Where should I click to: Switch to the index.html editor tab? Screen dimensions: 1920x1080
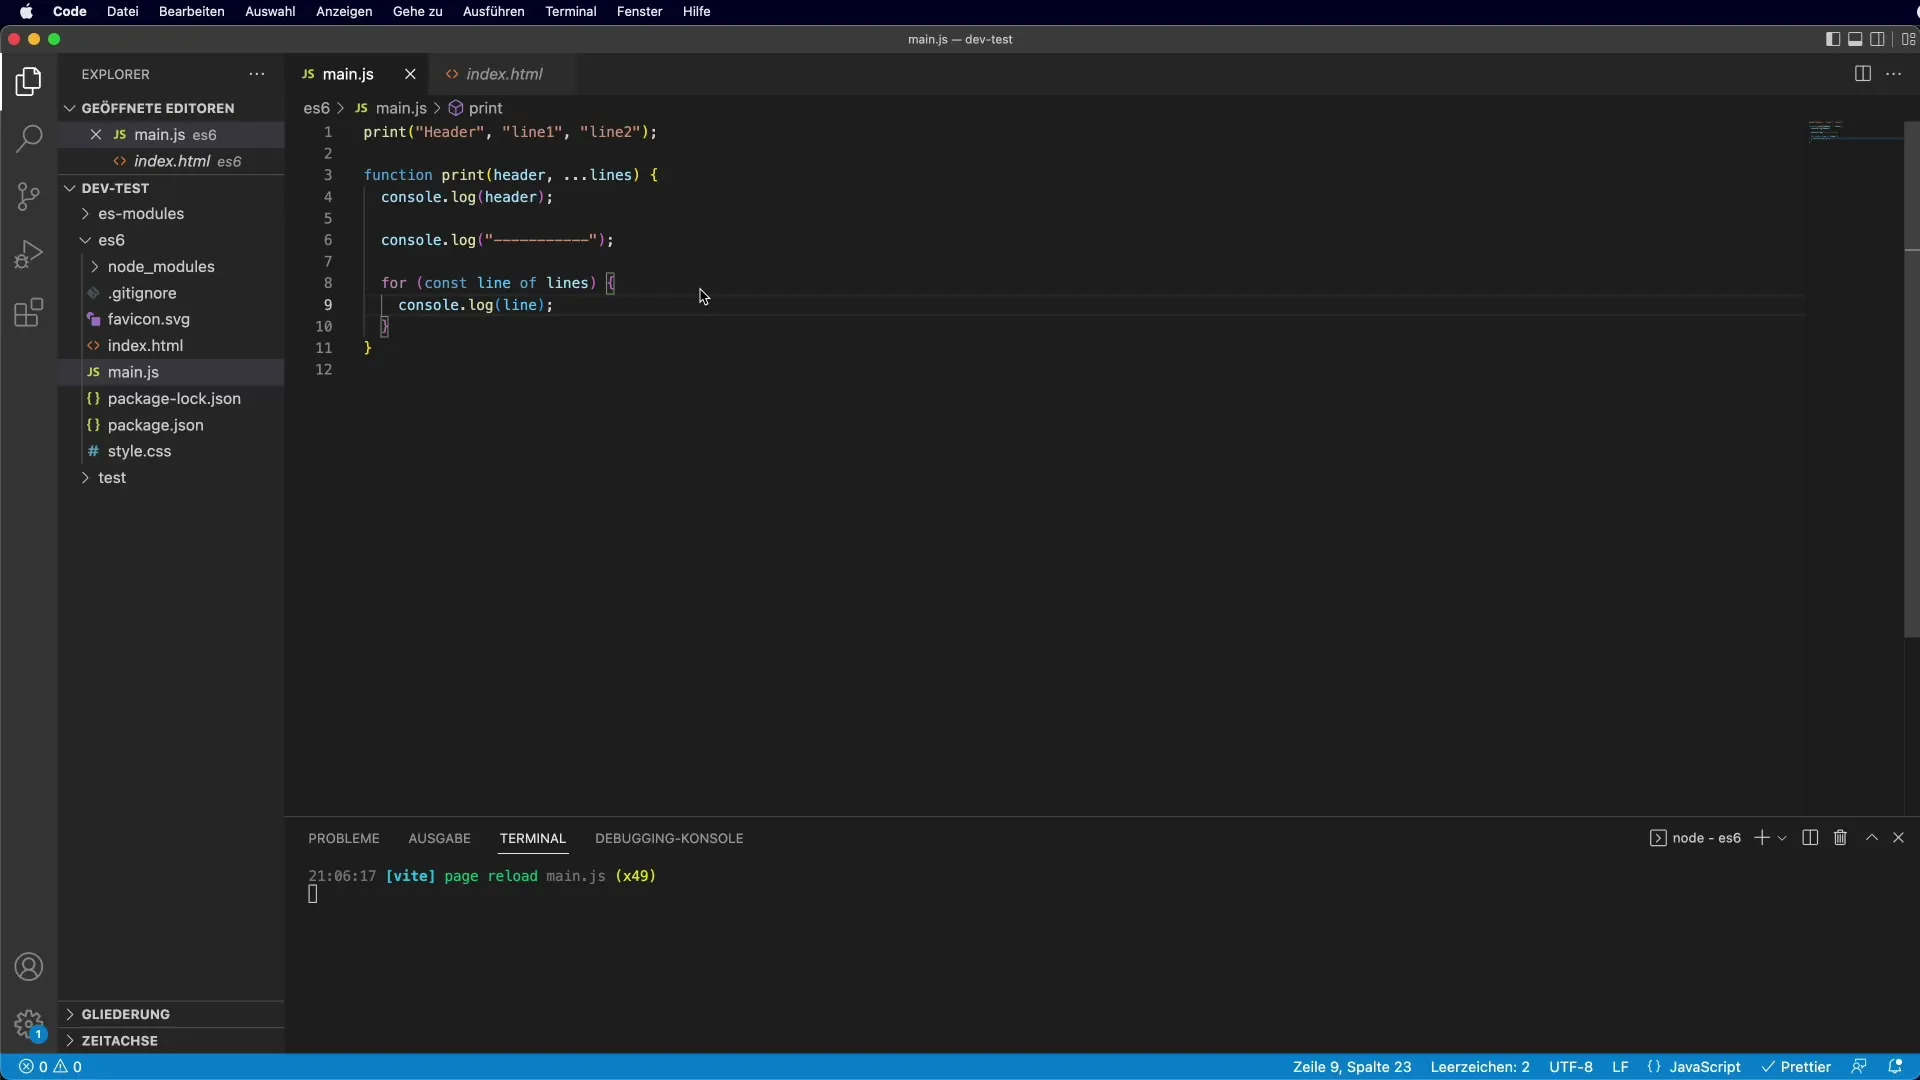[503, 74]
